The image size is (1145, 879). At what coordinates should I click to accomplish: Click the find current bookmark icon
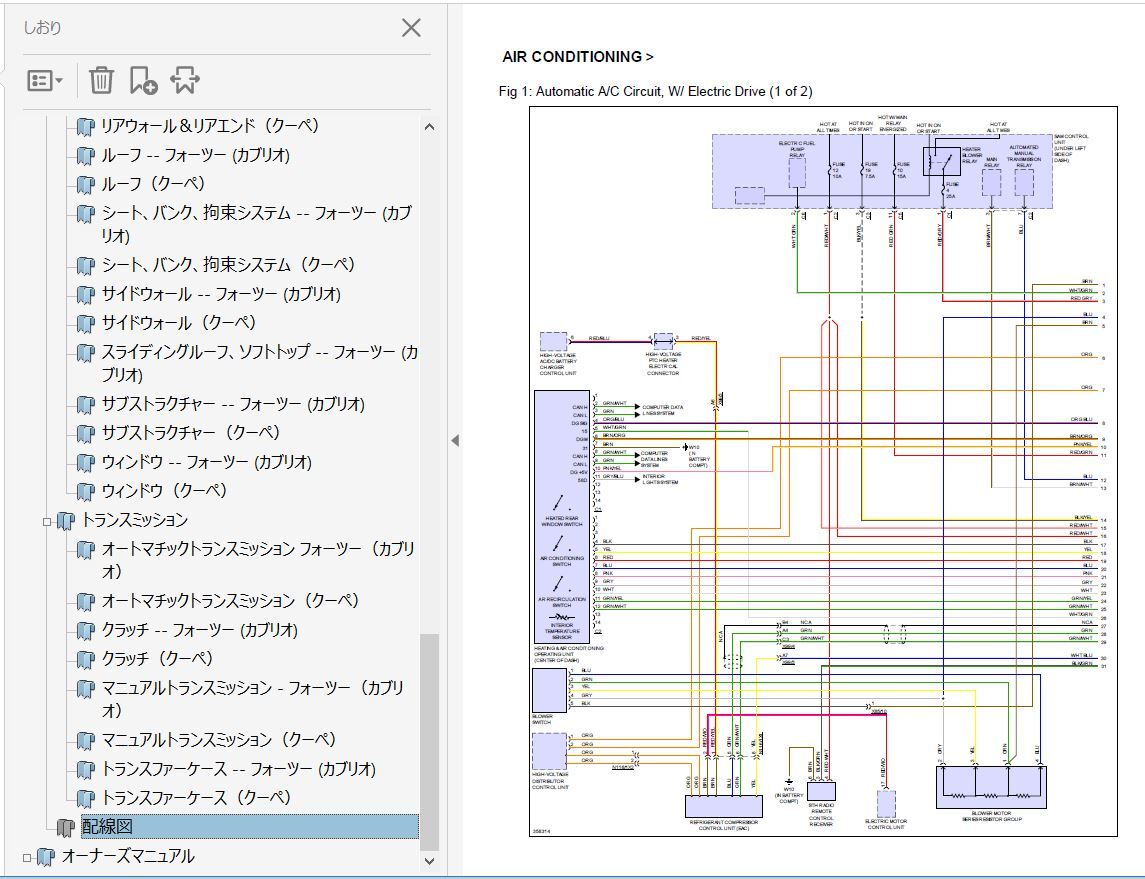pyautogui.click(x=185, y=81)
